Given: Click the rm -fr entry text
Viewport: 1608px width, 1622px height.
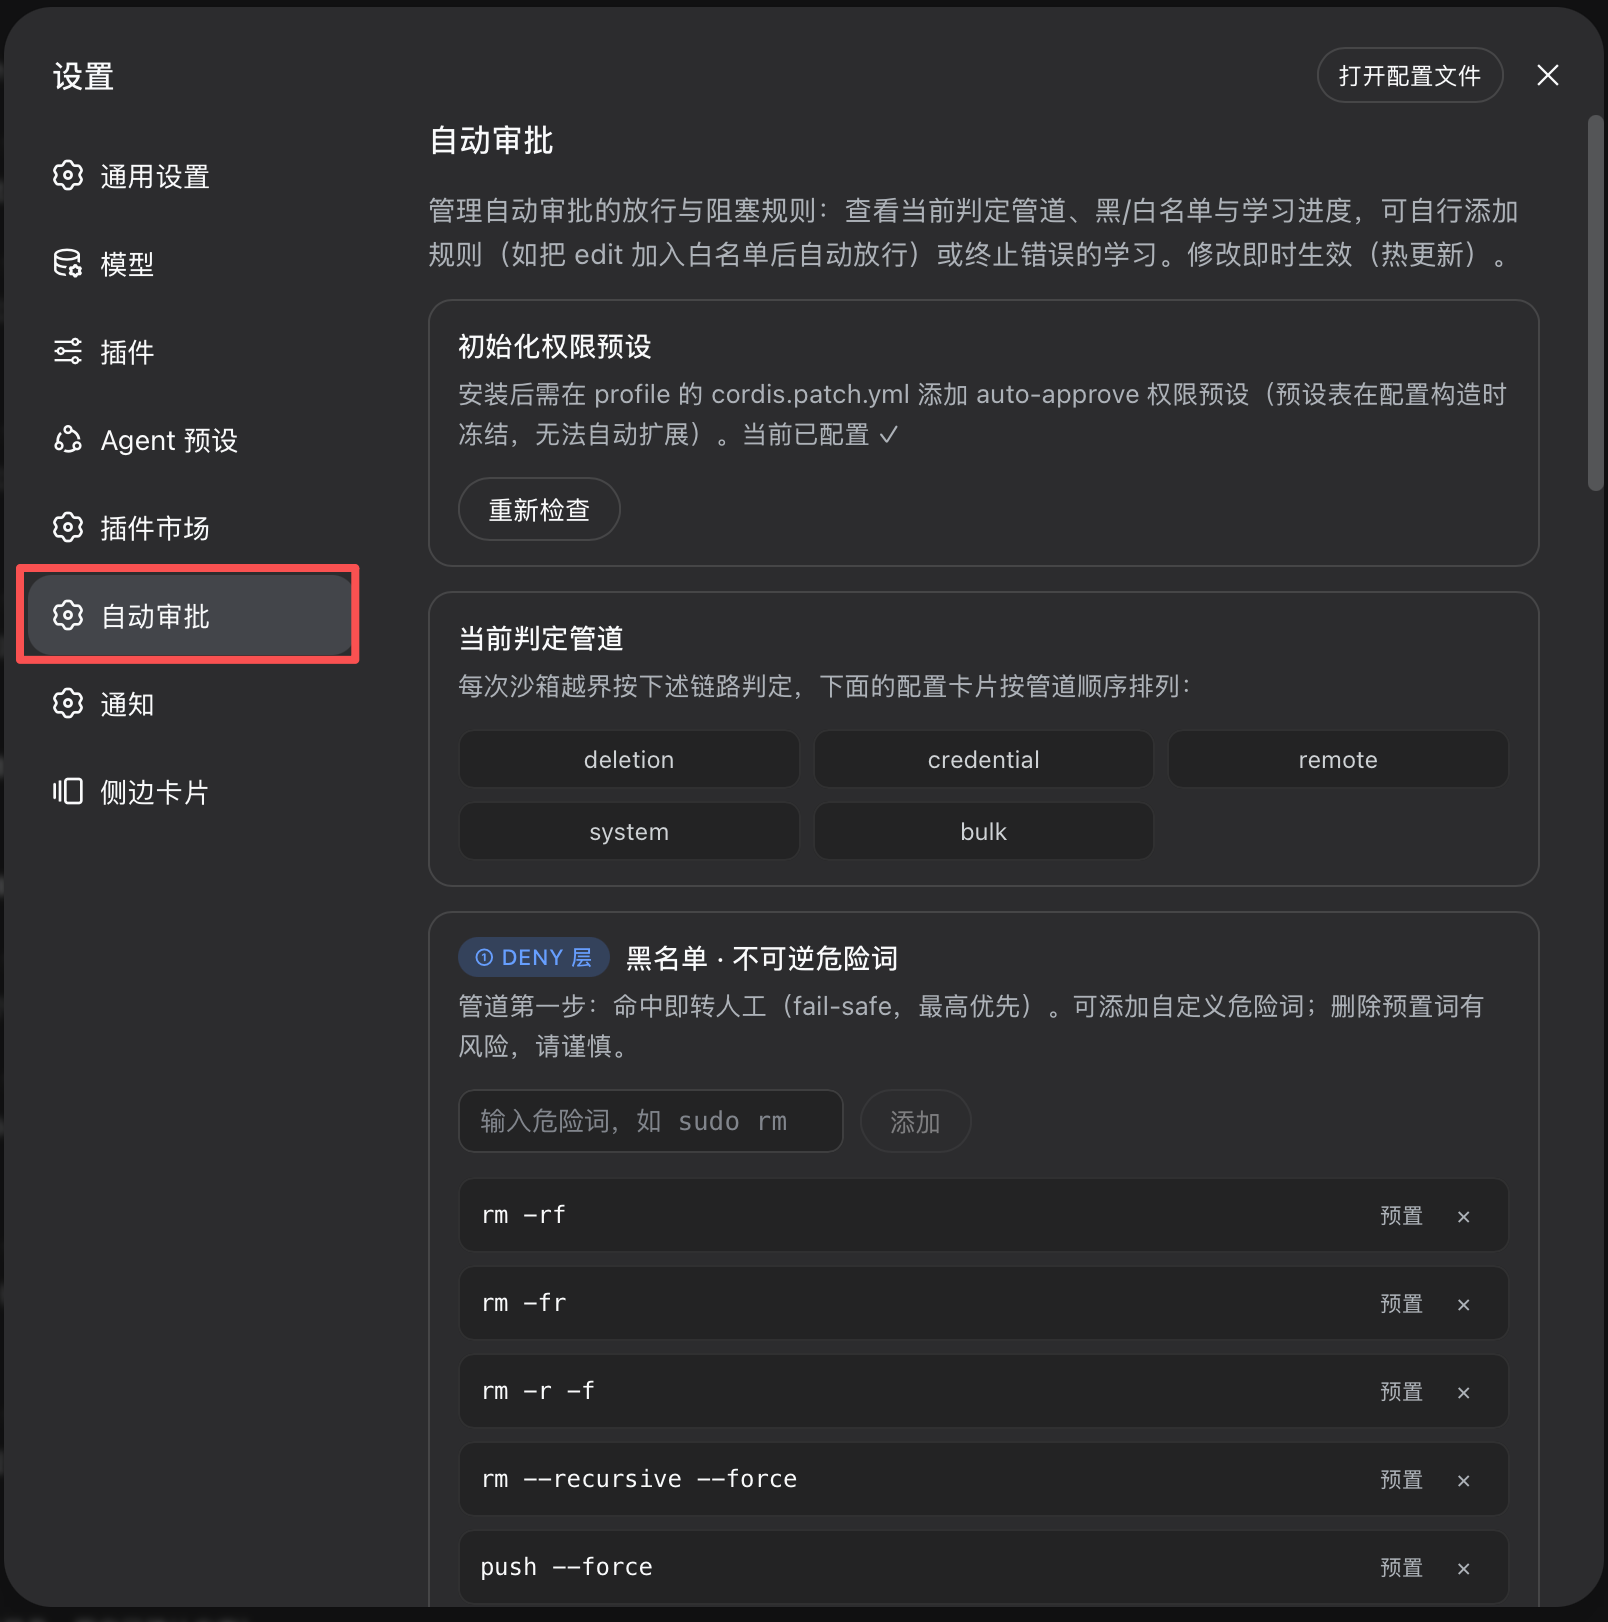Looking at the screenshot, I should click(x=523, y=1303).
